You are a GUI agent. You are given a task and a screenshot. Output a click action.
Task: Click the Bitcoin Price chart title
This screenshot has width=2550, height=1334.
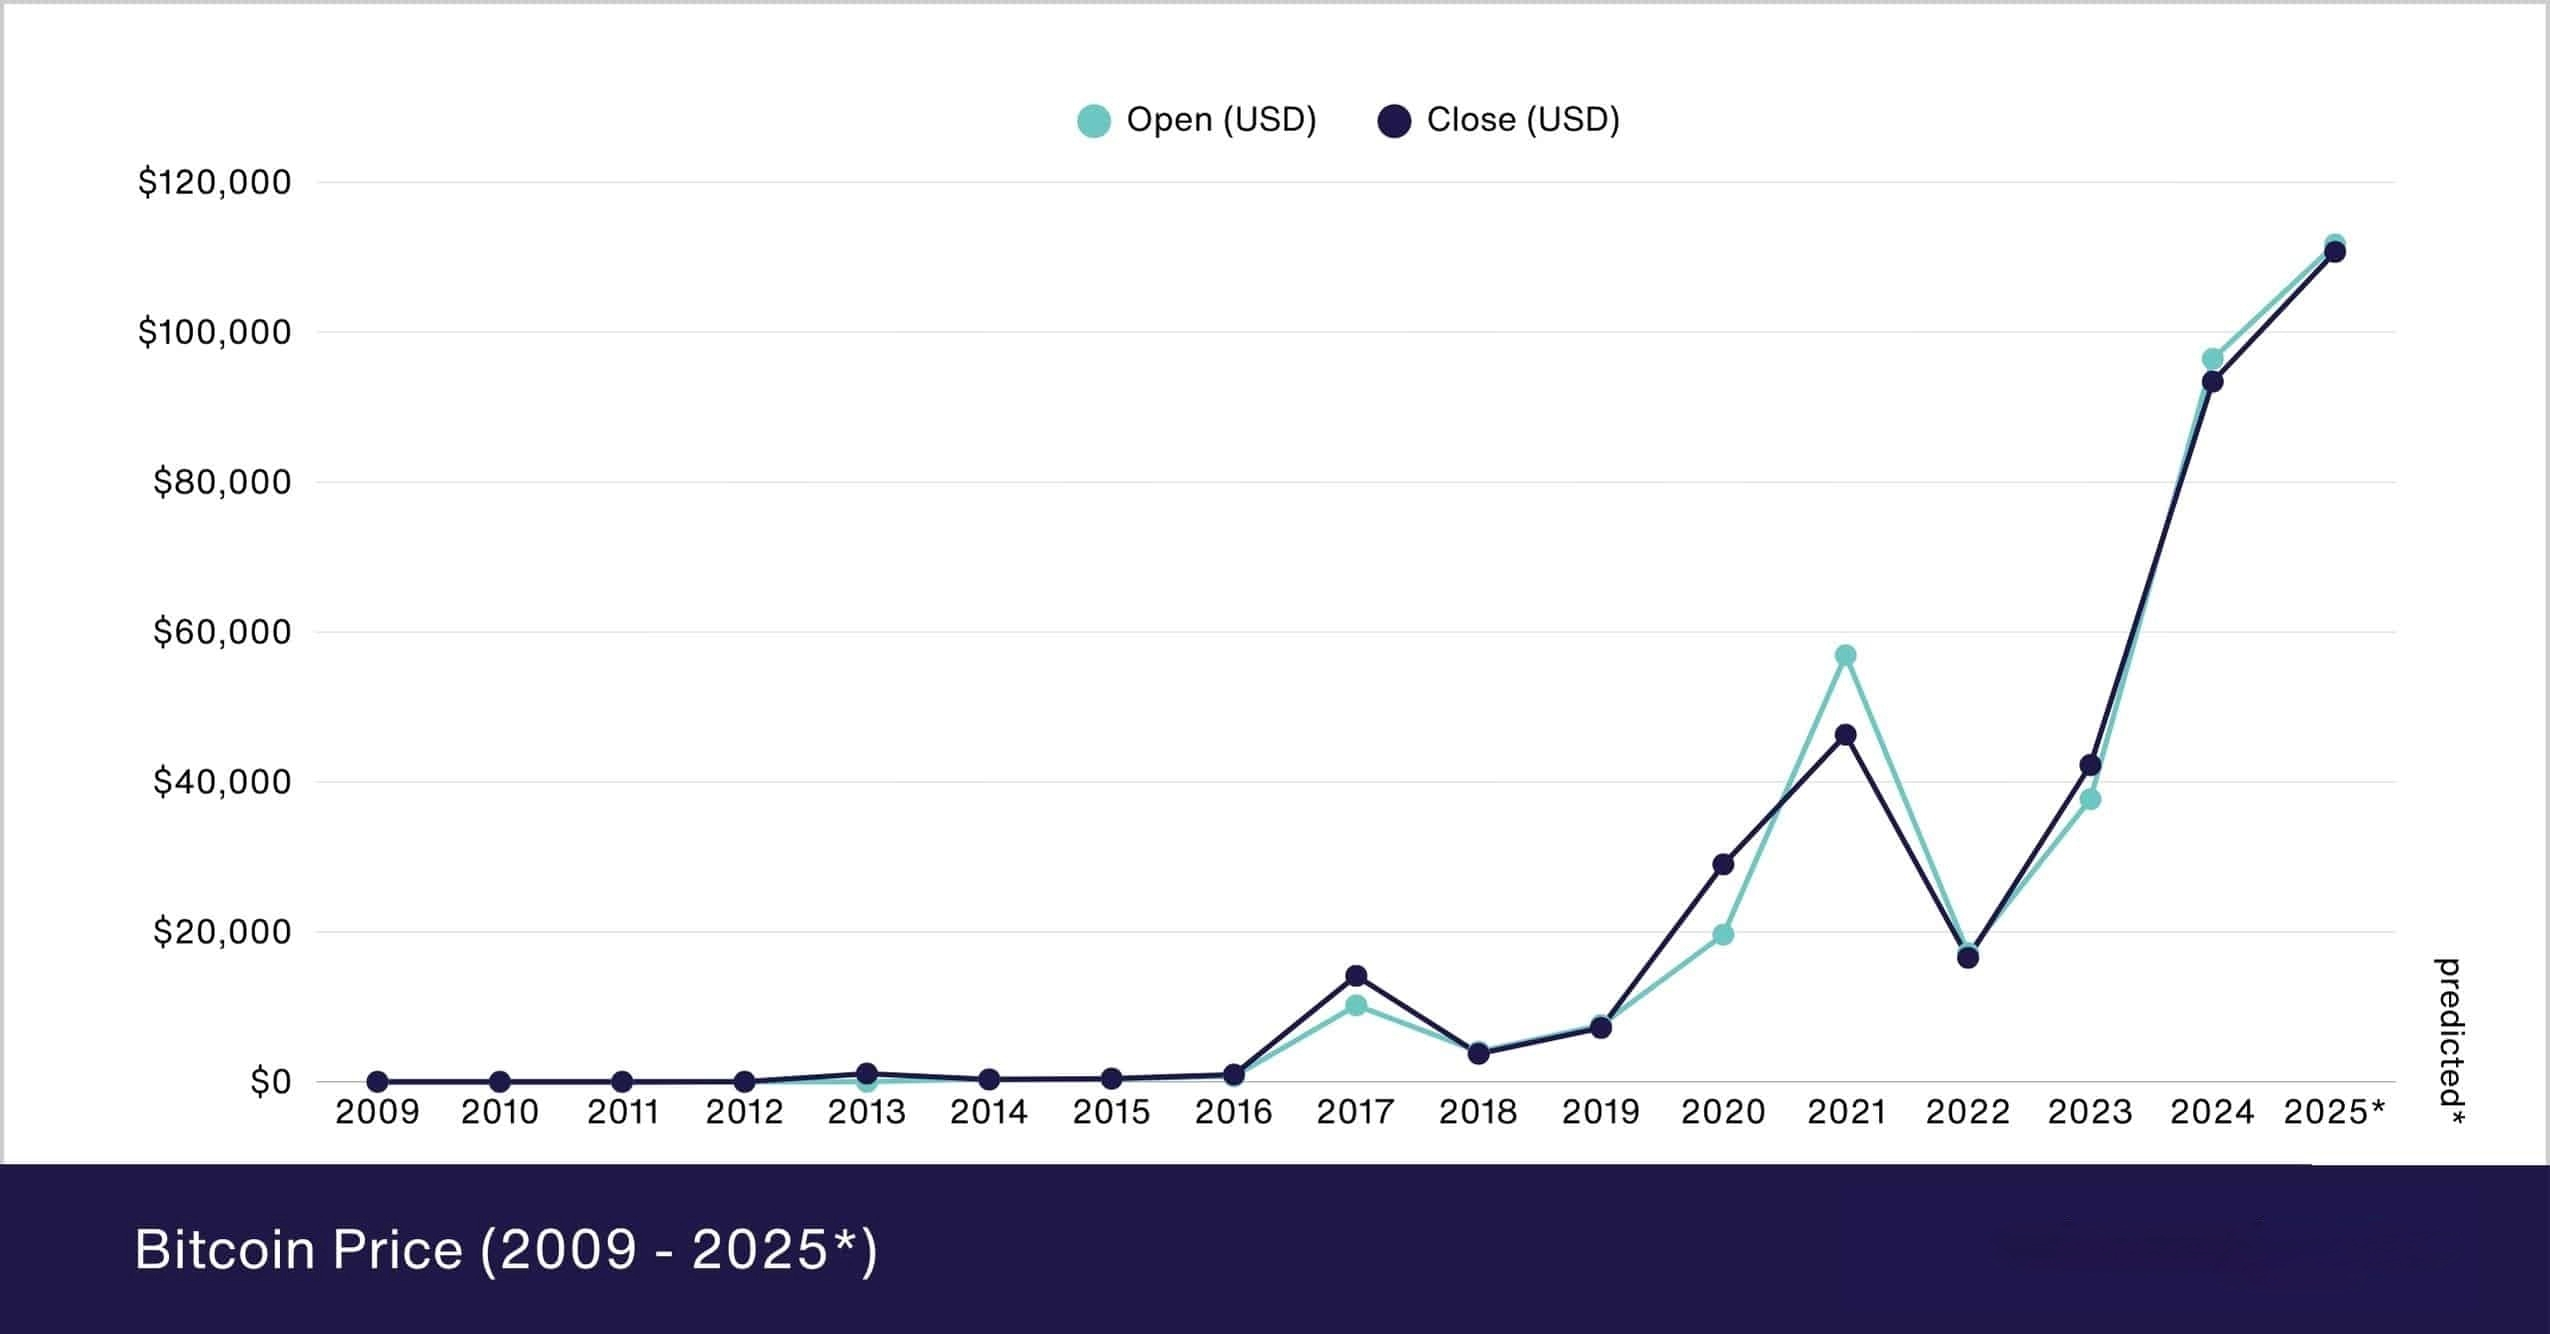pyautogui.click(x=506, y=1249)
